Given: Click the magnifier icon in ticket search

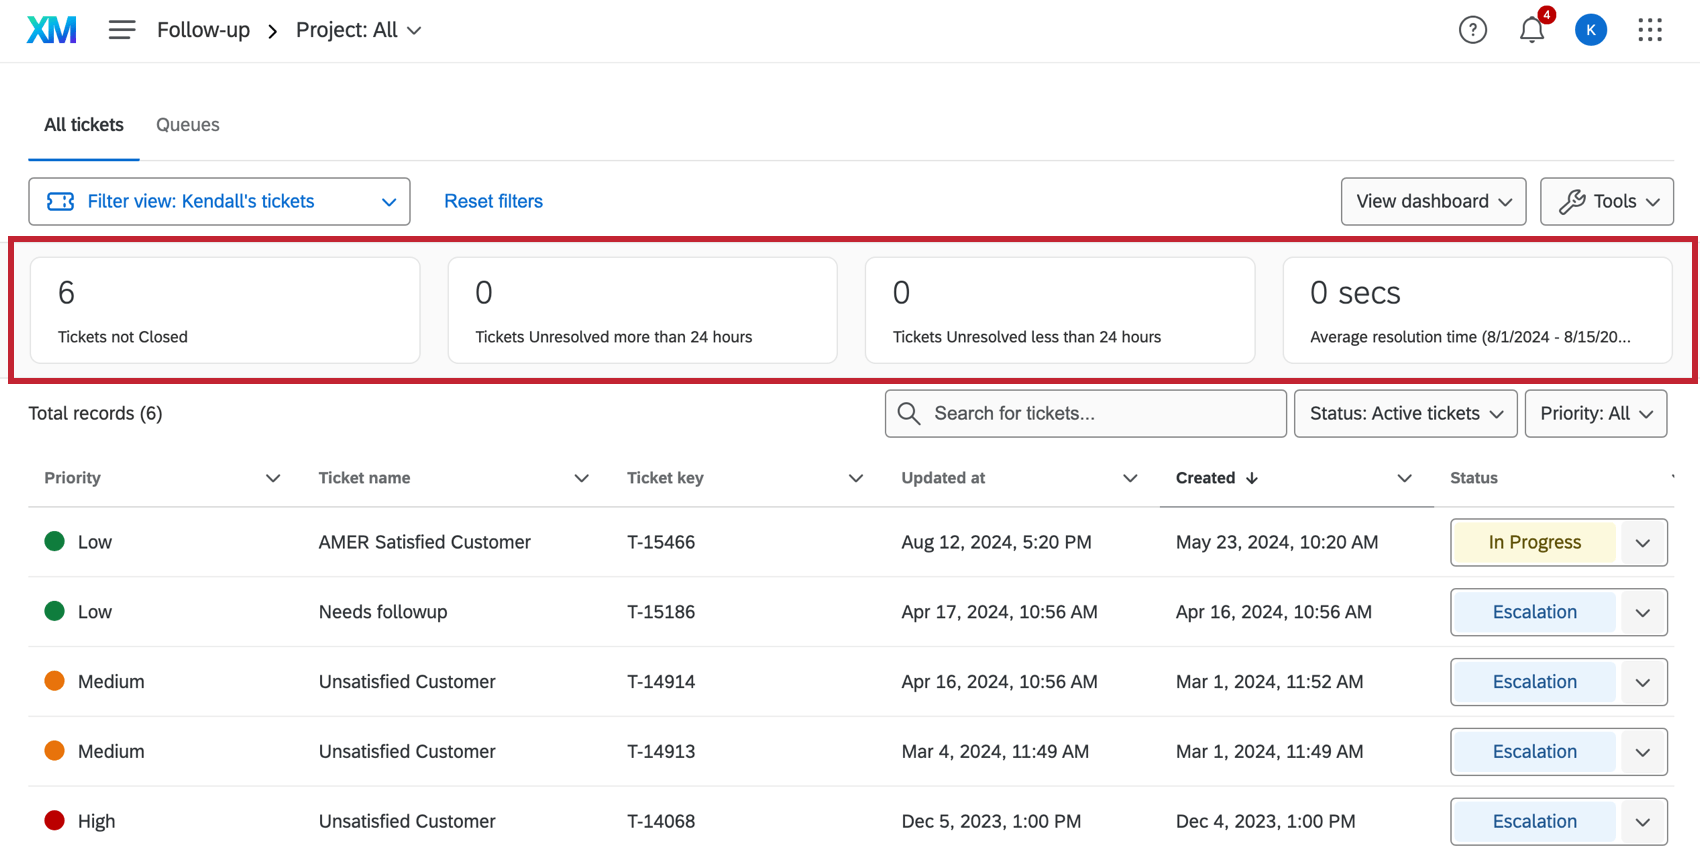Looking at the screenshot, I should [x=909, y=414].
